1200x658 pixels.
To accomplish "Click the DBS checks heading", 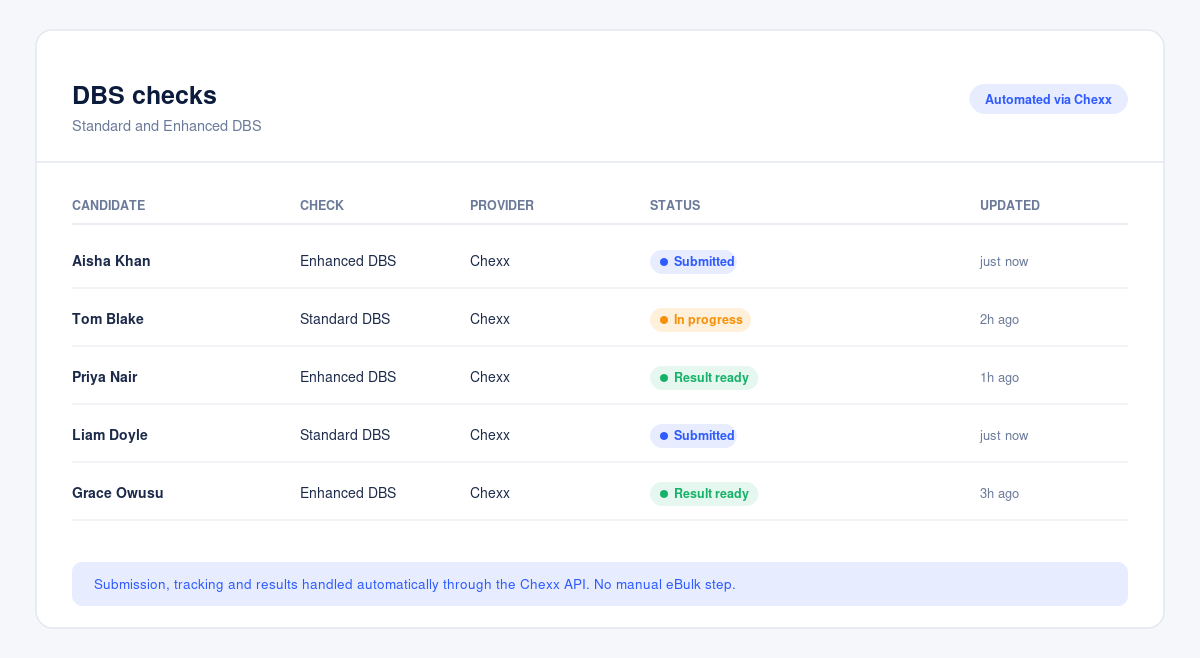I will point(144,95).
